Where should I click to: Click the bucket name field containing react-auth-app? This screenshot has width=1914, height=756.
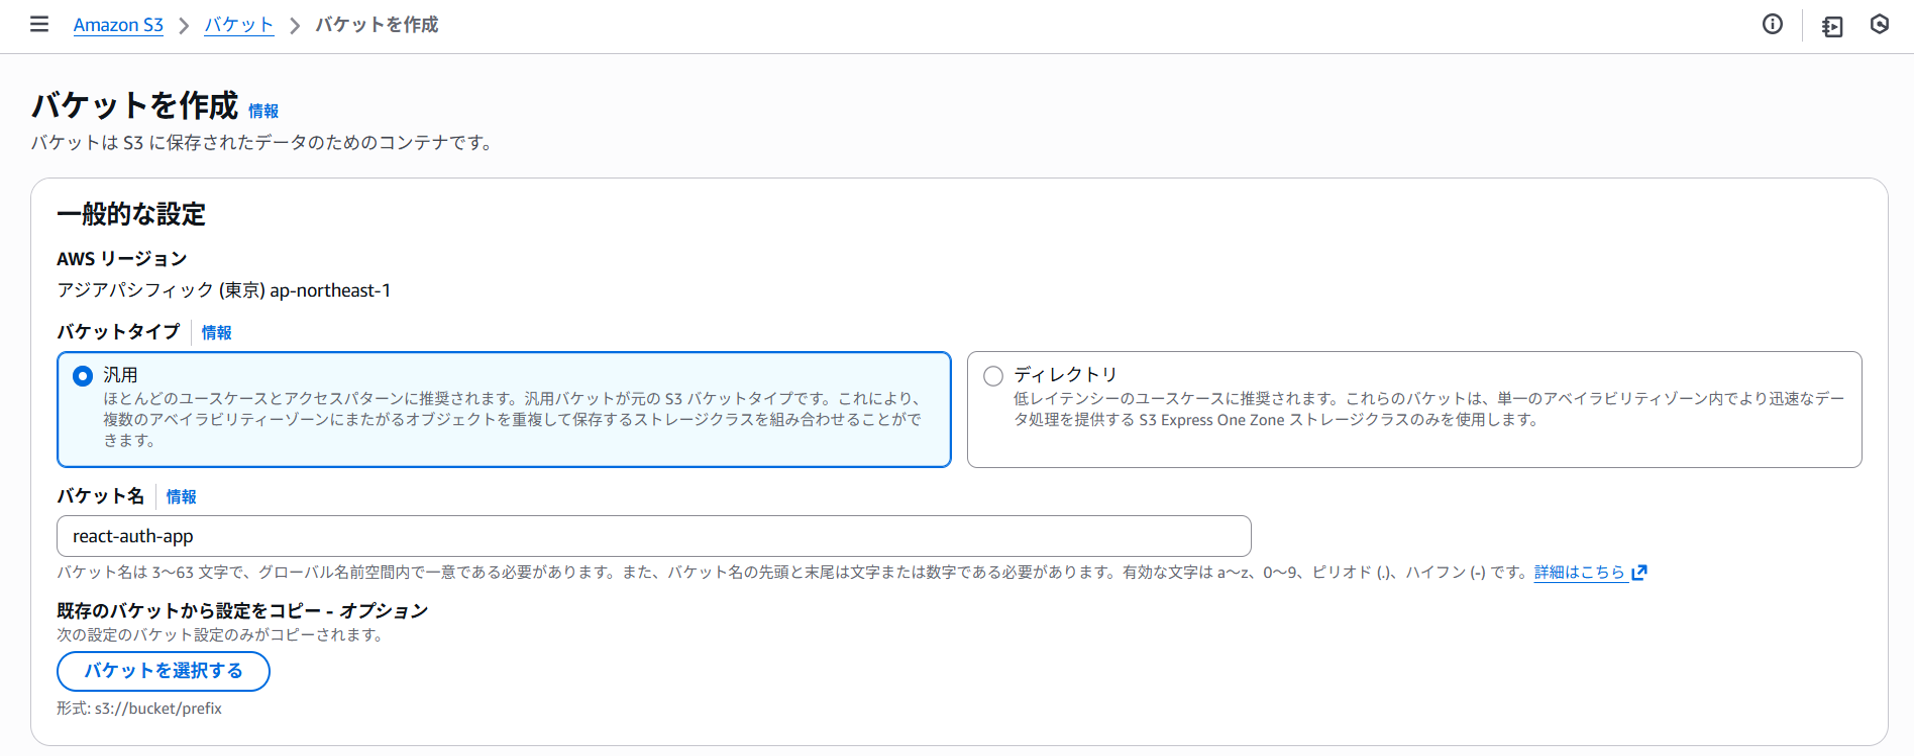click(654, 536)
